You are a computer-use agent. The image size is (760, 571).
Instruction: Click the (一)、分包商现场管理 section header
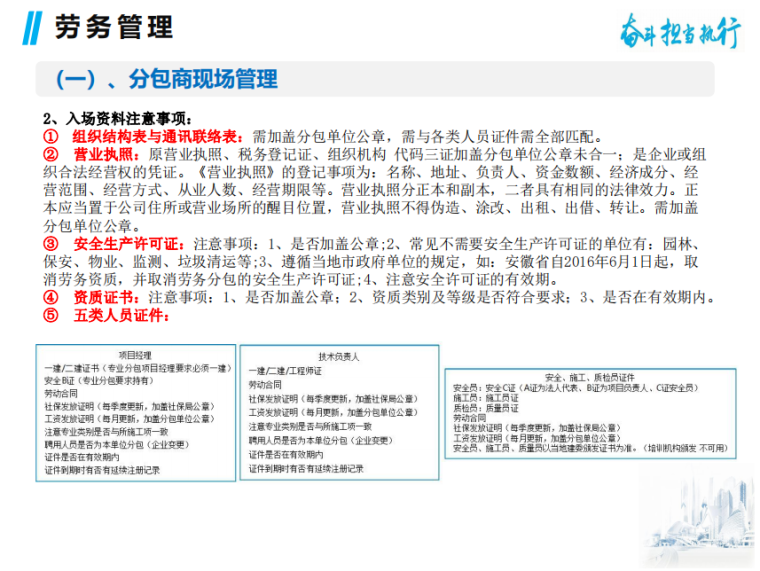point(166,79)
